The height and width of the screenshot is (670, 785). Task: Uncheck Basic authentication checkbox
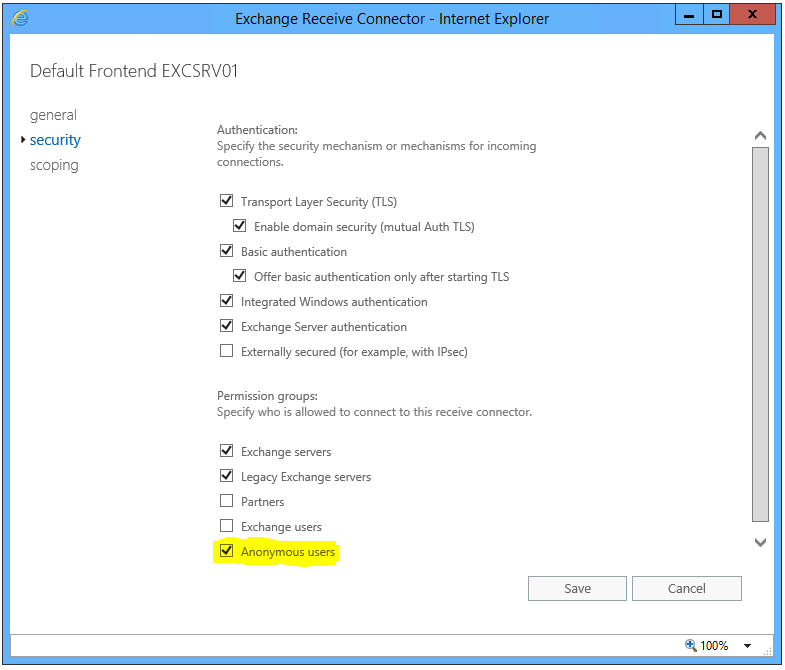point(226,250)
